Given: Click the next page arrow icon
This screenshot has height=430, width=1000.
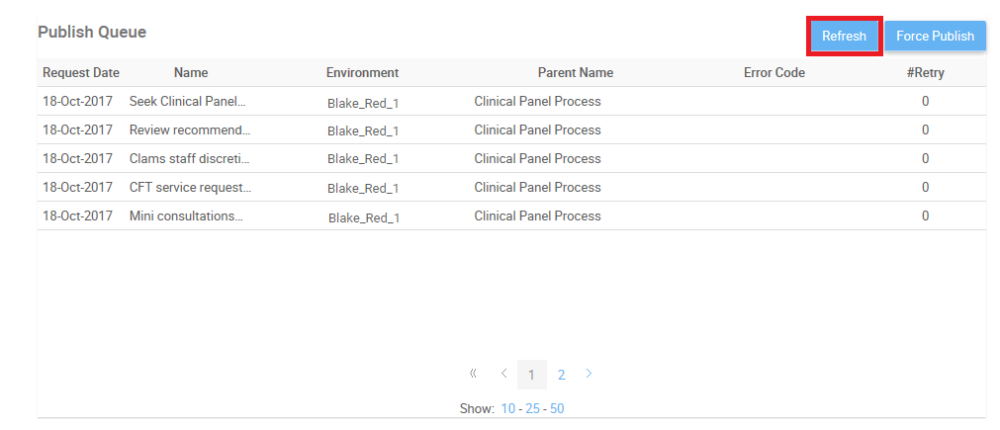Looking at the screenshot, I should tap(589, 374).
